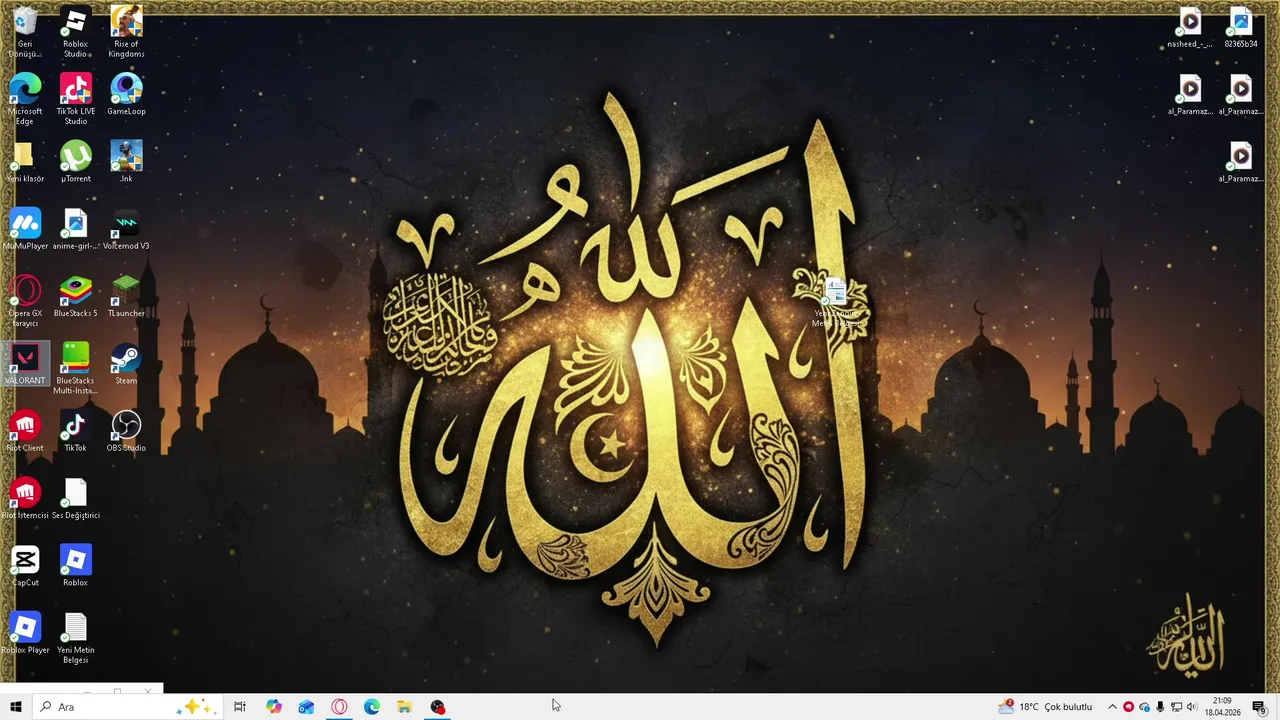Viewport: 1280px width, 720px height.
Task: Click the .lnk game shortcut icon
Action: coord(126,161)
